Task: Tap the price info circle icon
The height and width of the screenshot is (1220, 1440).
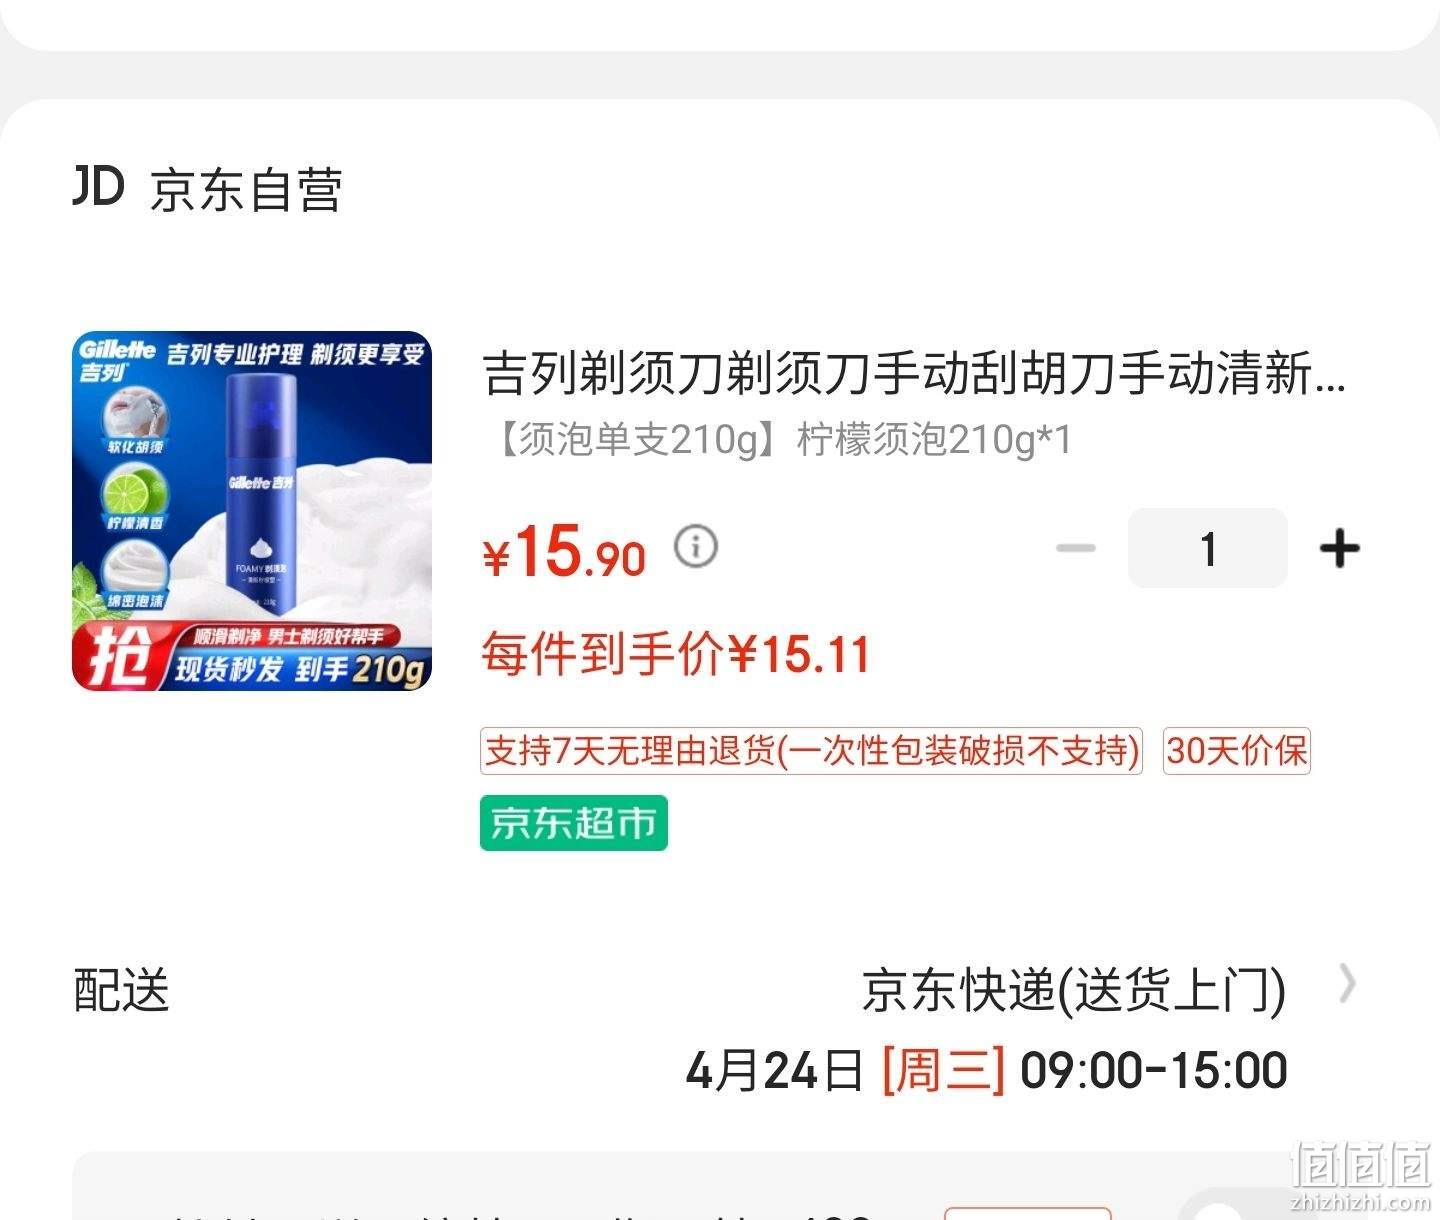Action: (696, 546)
